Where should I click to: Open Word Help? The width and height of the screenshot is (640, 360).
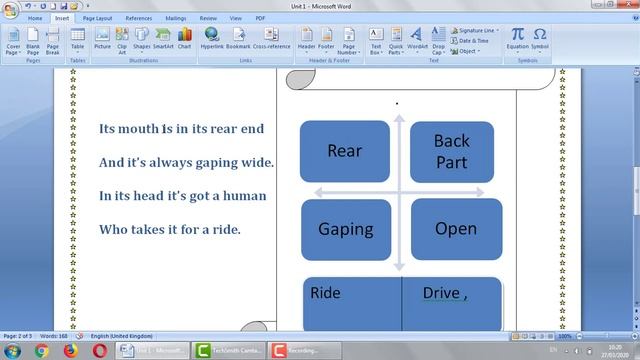[x=636, y=18]
